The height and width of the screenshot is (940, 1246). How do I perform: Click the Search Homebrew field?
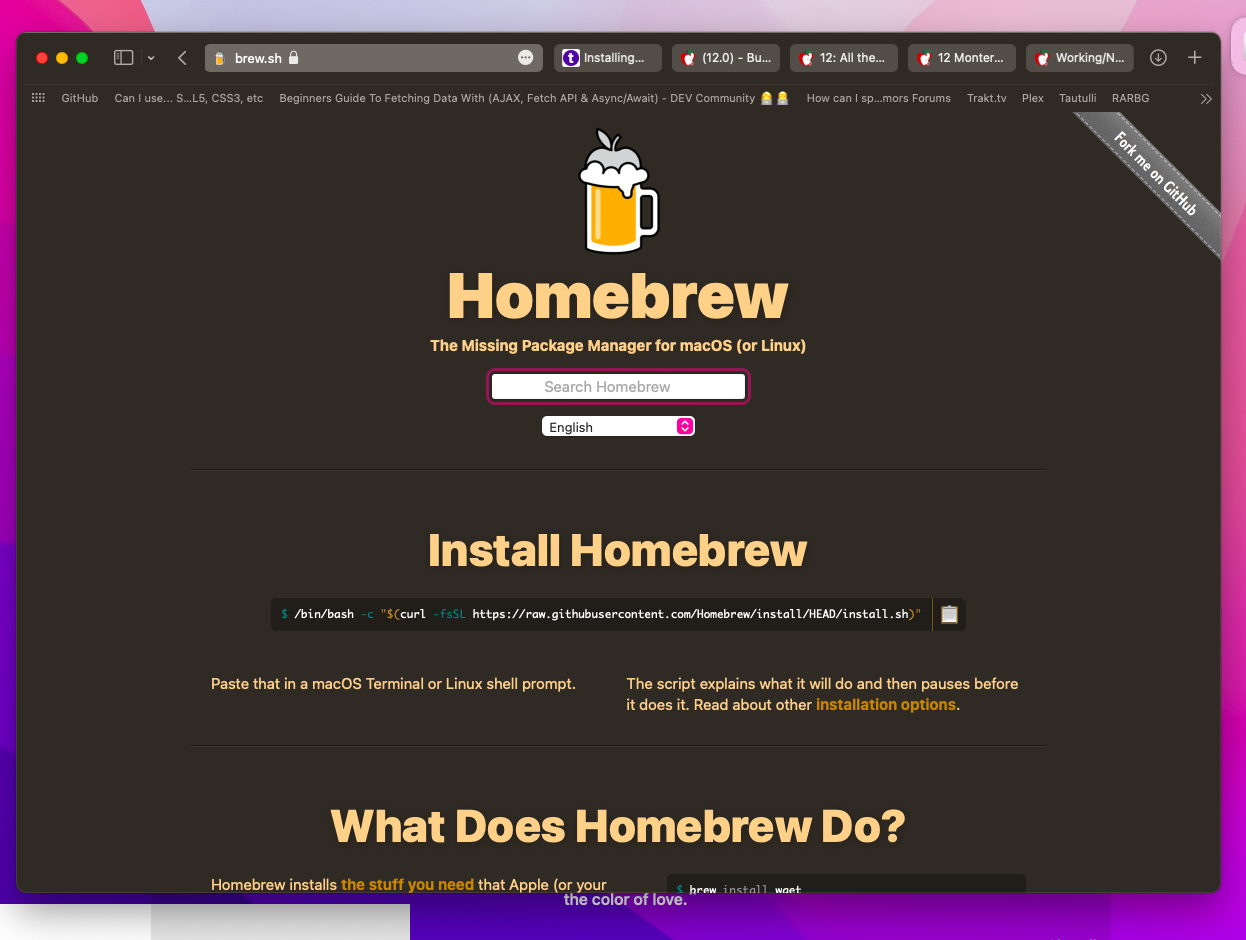click(x=618, y=386)
